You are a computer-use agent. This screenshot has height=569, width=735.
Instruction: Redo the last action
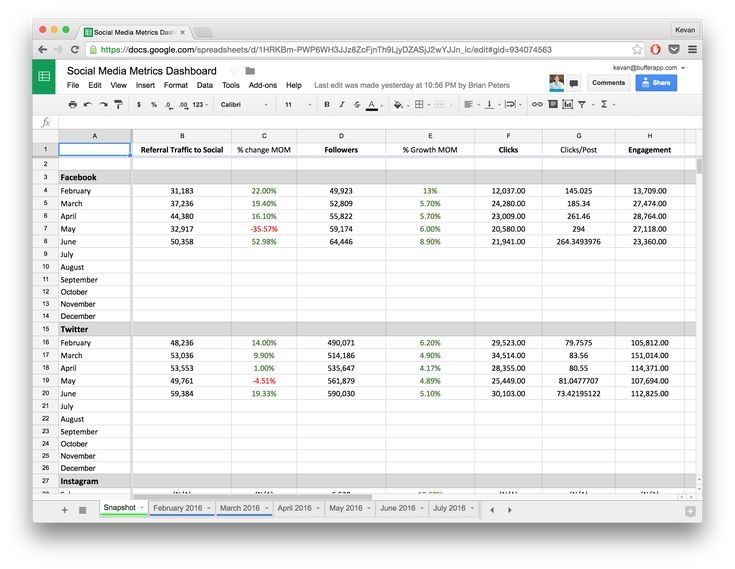point(103,105)
